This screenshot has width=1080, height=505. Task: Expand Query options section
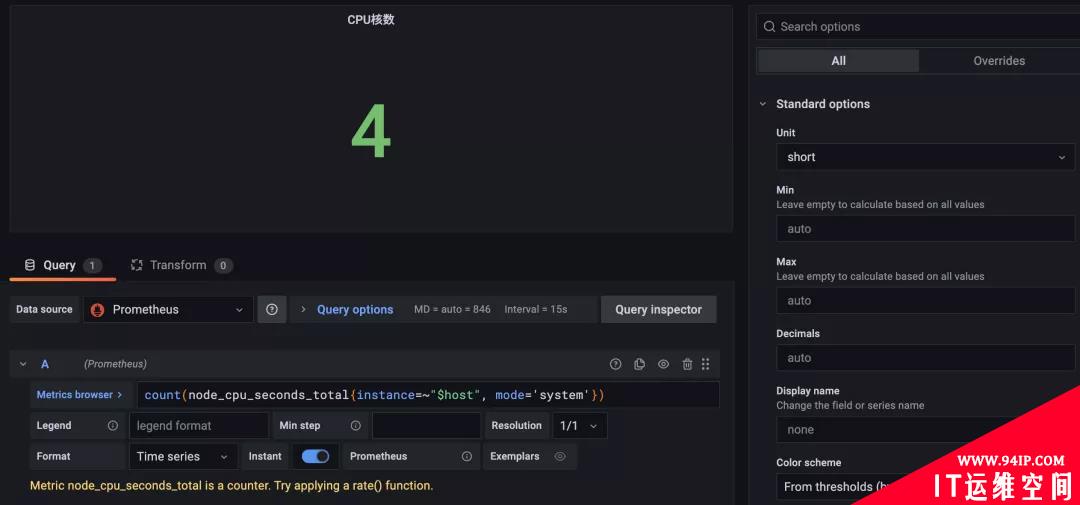pos(303,309)
